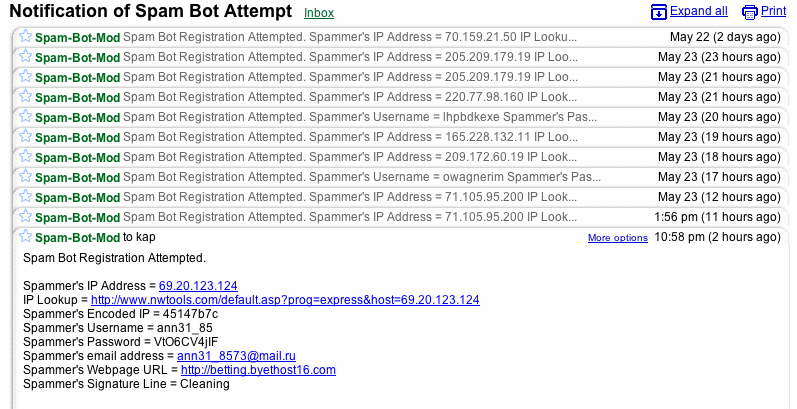Star the 165.228.132.11 message
The width and height of the screenshot is (797, 409).
[26, 136]
